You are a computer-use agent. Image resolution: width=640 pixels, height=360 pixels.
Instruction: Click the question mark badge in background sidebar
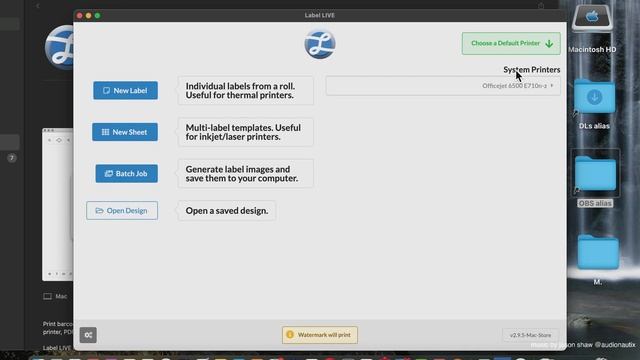click(11, 158)
